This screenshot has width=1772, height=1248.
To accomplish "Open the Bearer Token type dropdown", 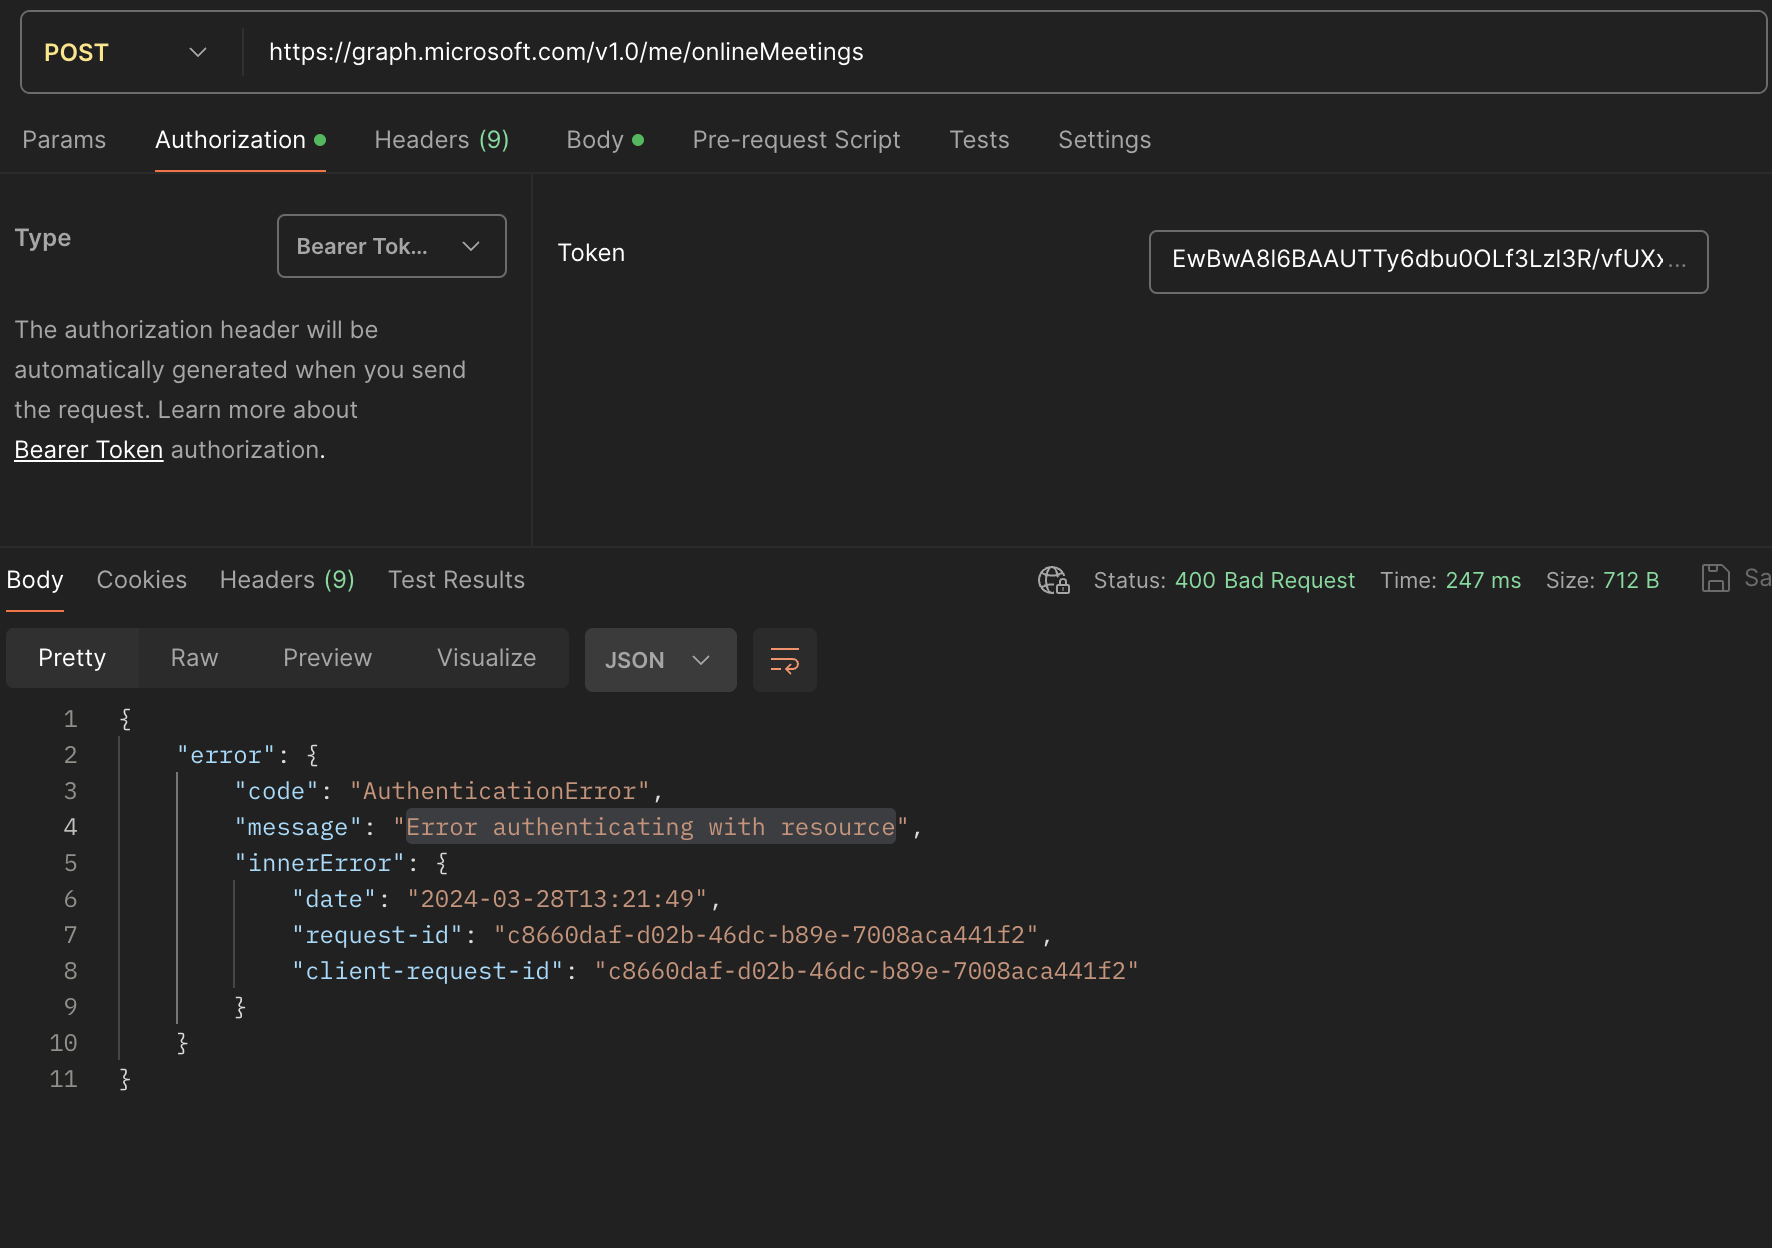I will (391, 246).
